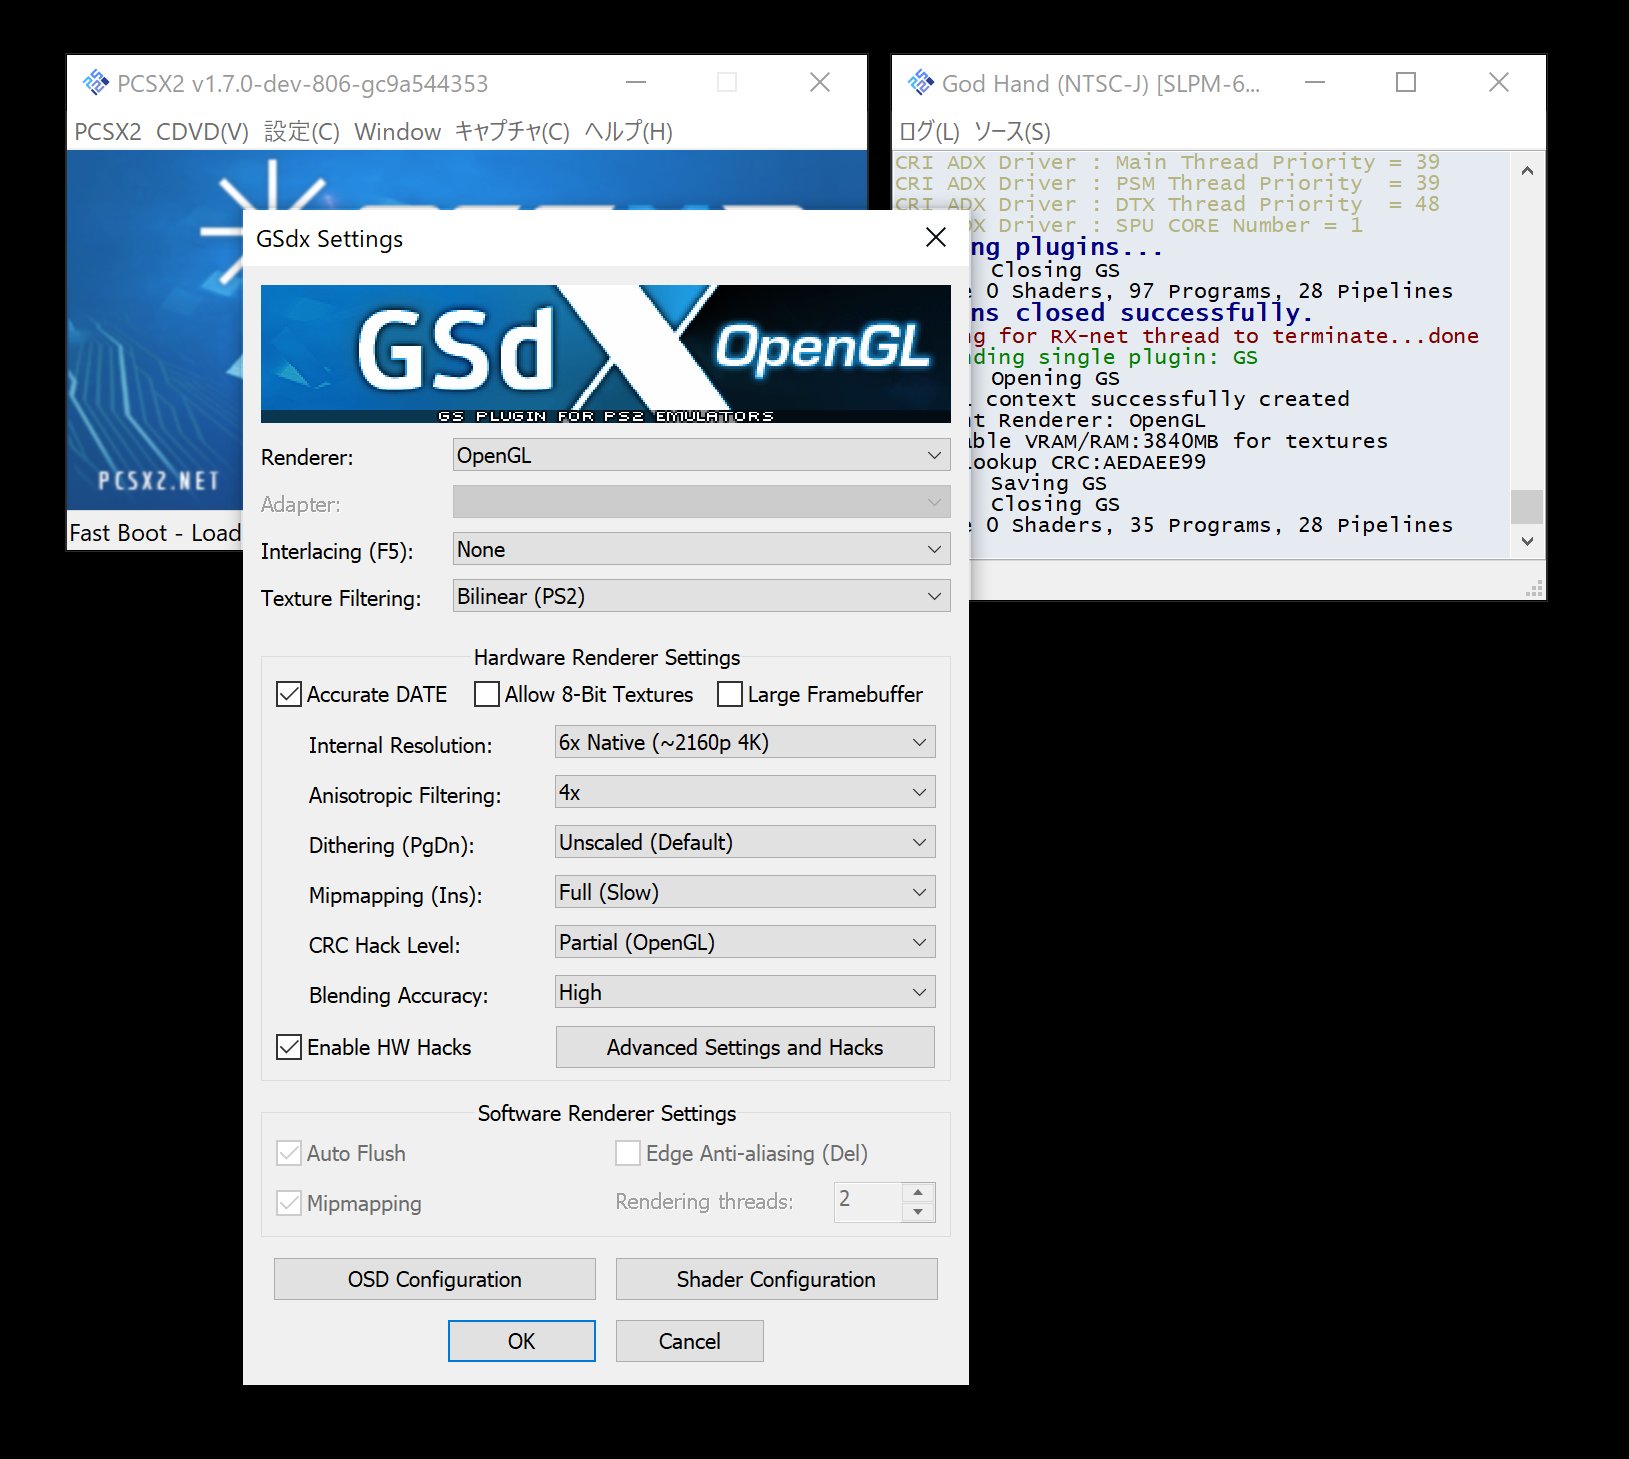Open the PCSX2 menu
Viewport: 1629px width, 1459px height.
[108, 132]
